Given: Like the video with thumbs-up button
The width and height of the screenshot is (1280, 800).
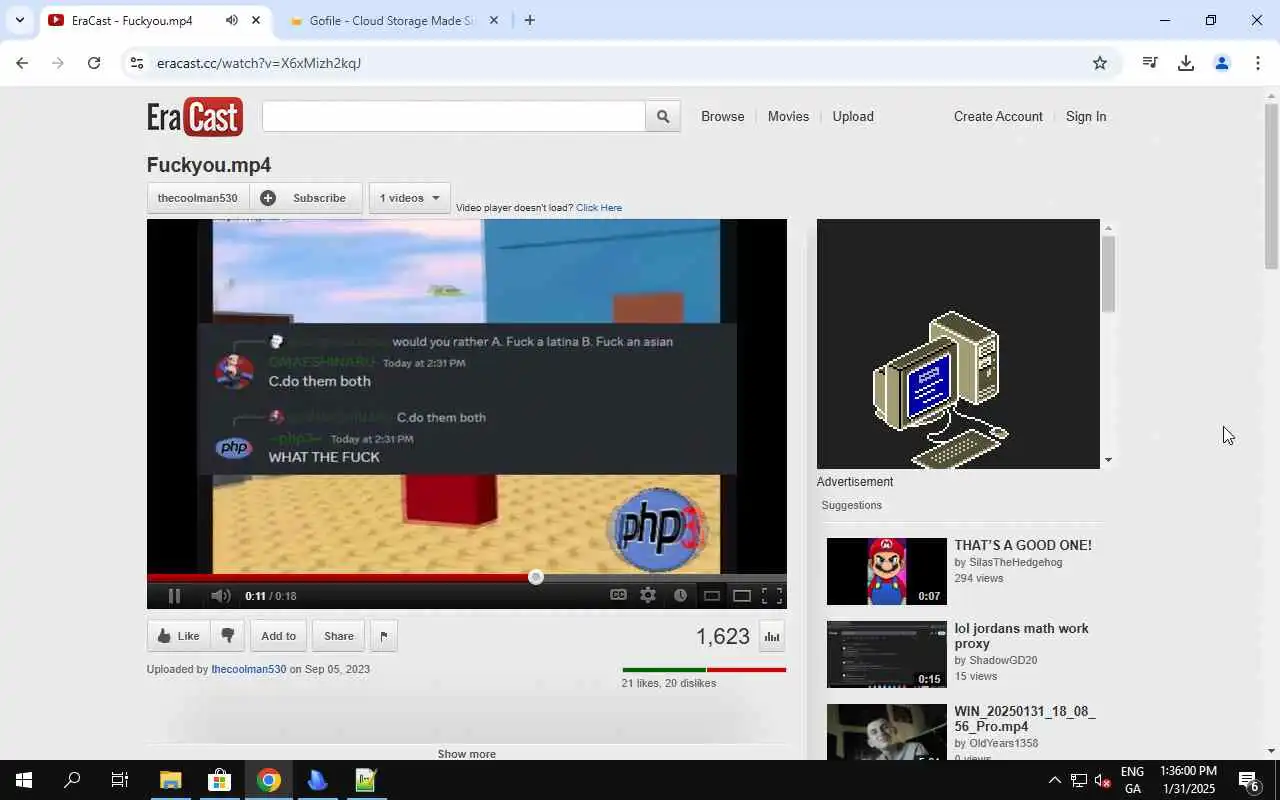Looking at the screenshot, I should coord(179,636).
